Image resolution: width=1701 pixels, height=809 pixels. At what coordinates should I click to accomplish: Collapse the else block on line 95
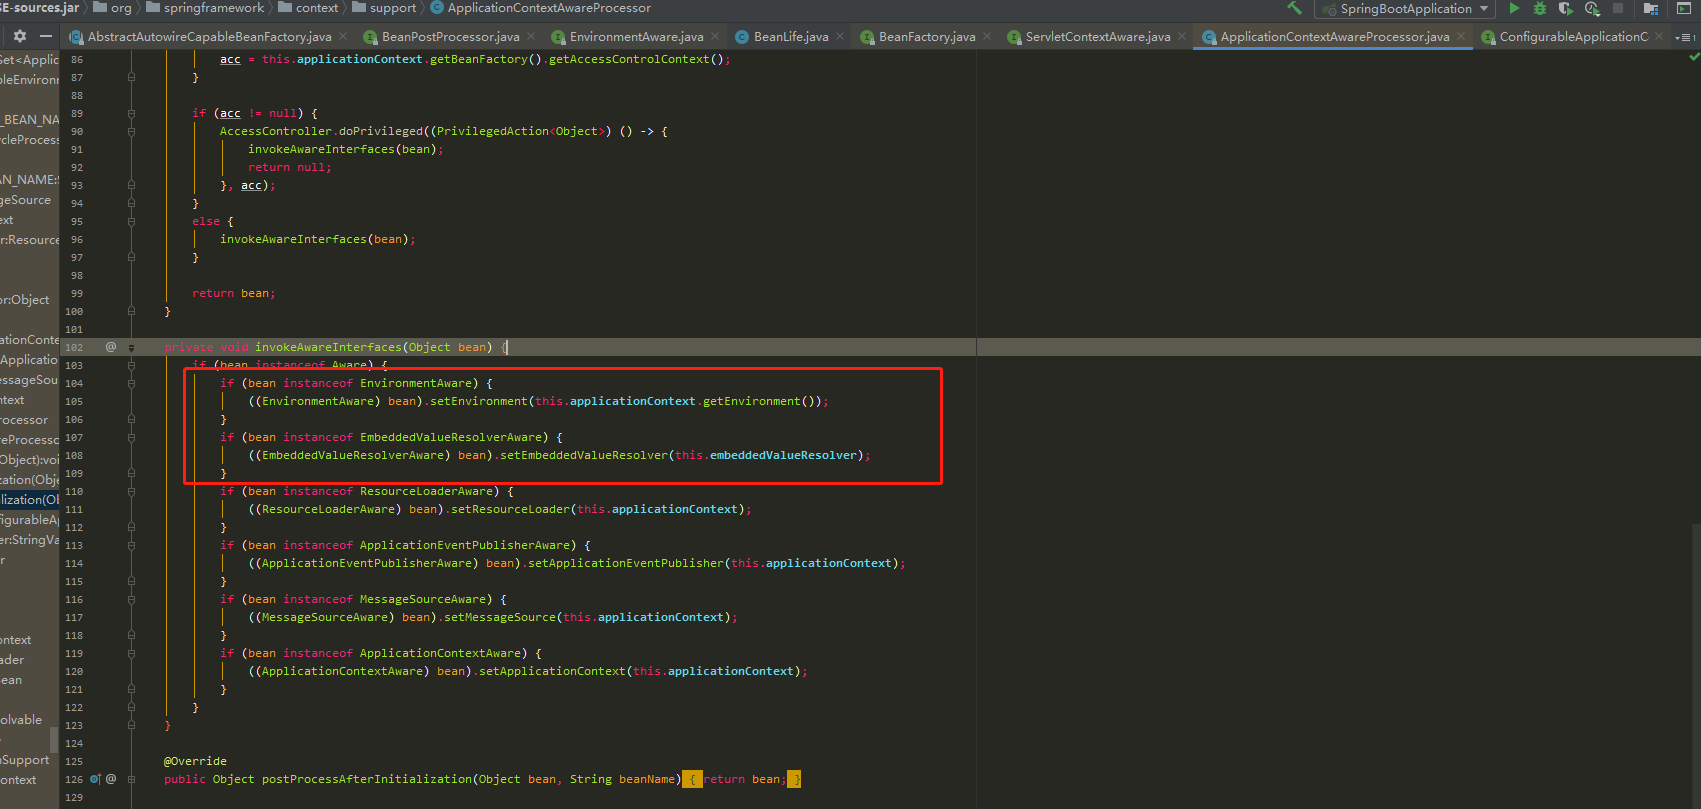click(131, 221)
